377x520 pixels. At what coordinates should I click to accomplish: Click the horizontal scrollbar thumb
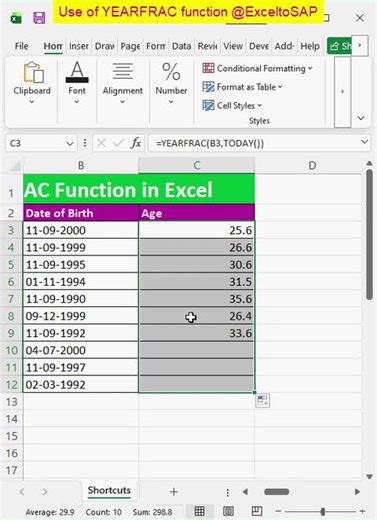[x=276, y=492]
